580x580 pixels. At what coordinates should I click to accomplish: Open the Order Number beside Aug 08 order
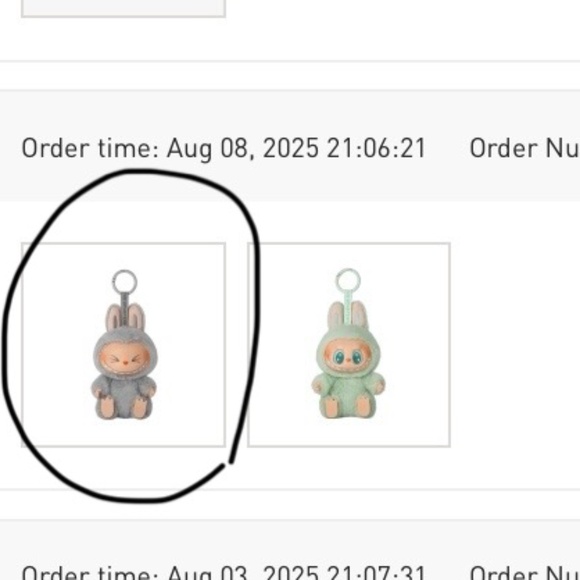(x=525, y=148)
